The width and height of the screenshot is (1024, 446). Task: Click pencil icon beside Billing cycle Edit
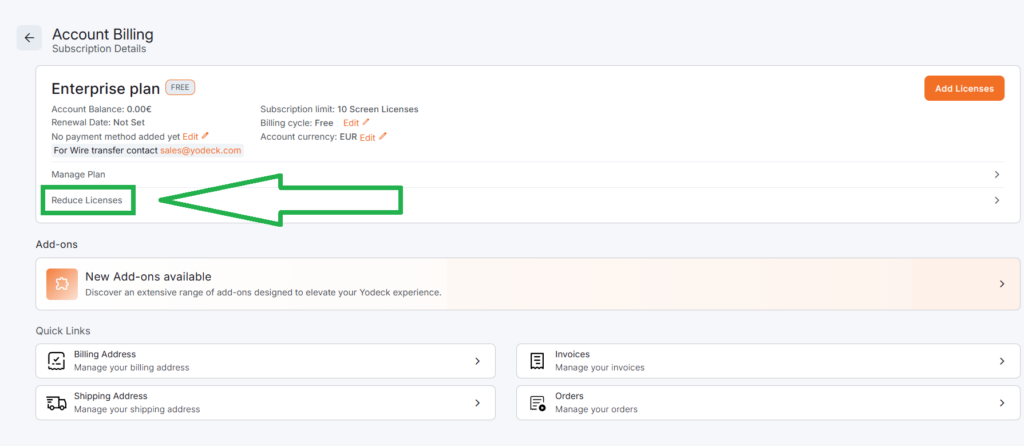pyautogui.click(x=365, y=122)
